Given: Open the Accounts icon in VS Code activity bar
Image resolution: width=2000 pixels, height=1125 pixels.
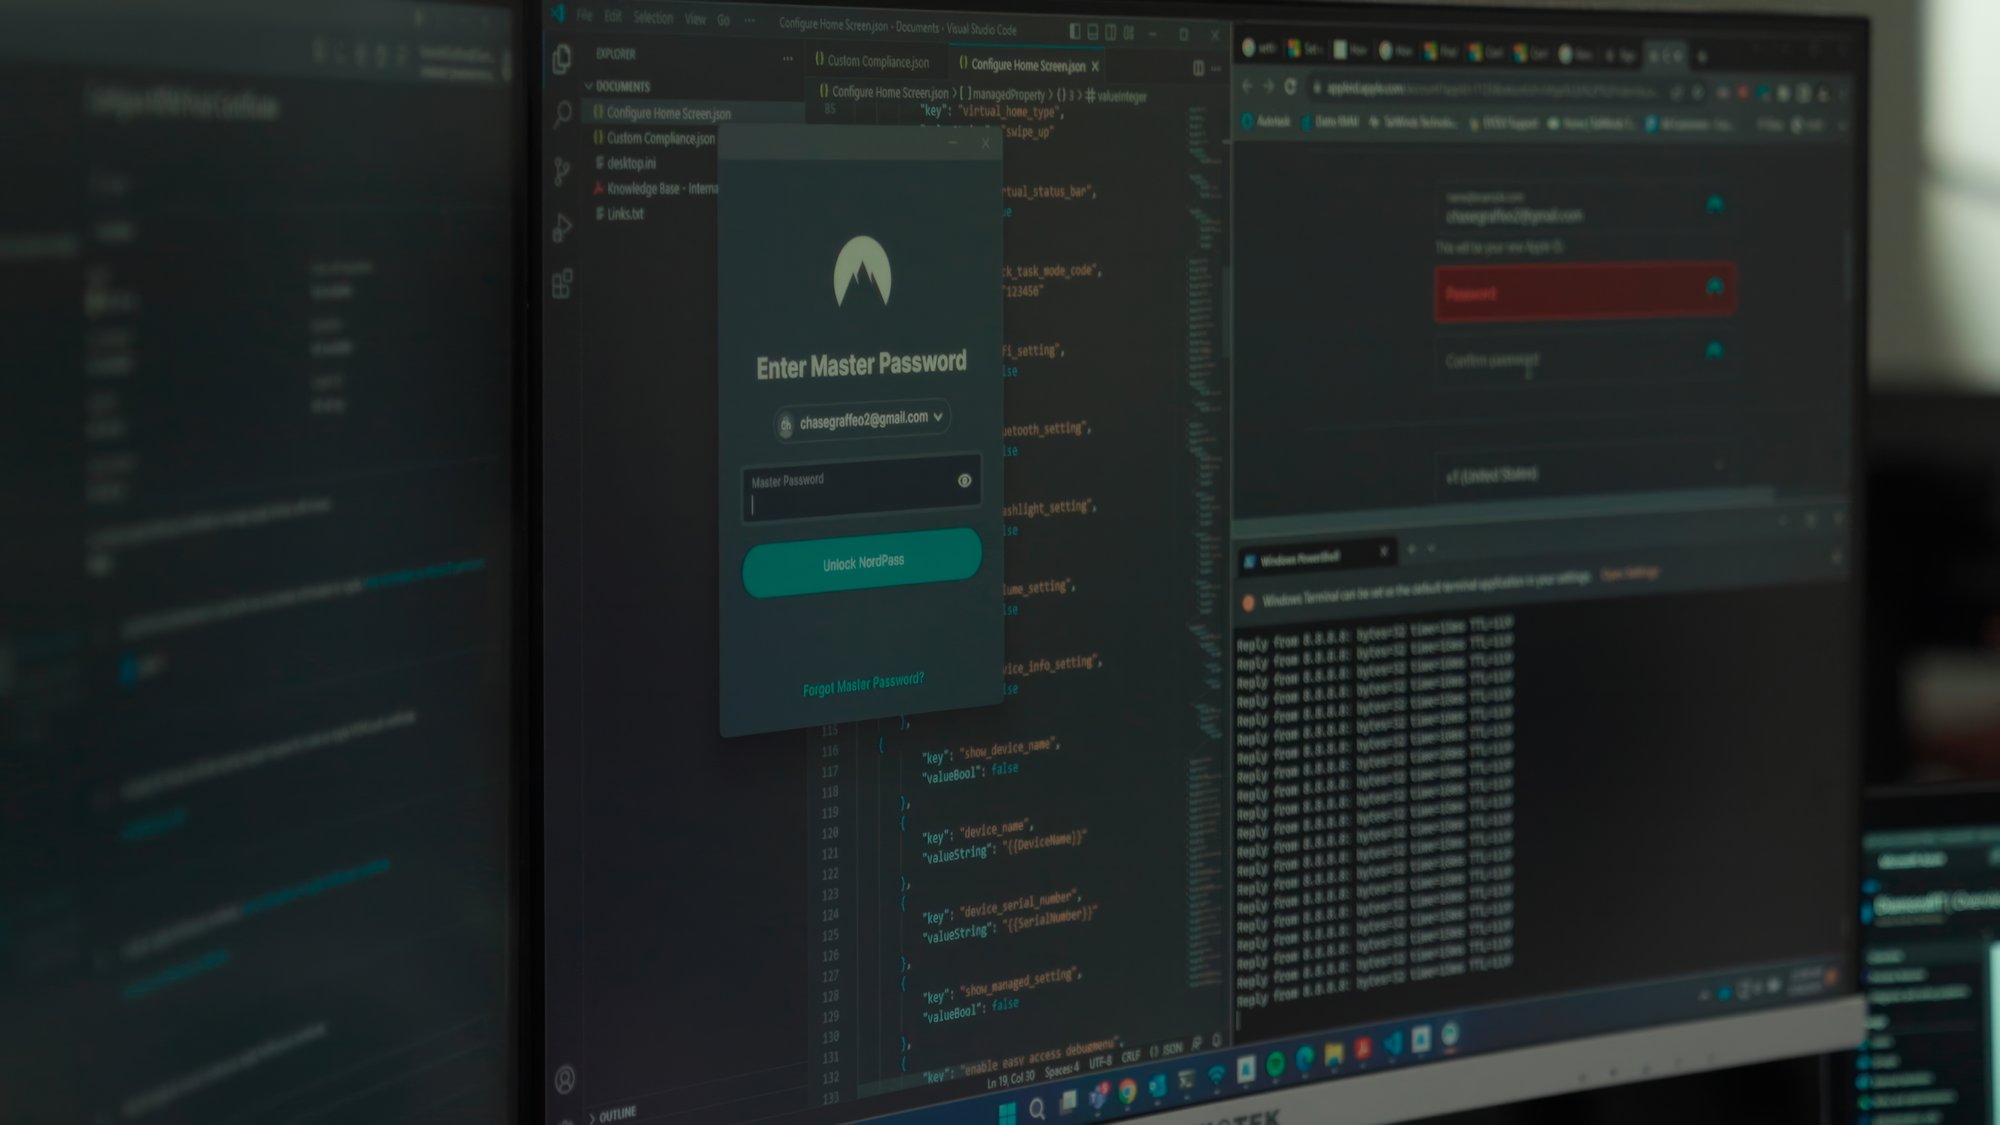Looking at the screenshot, I should [x=565, y=1079].
